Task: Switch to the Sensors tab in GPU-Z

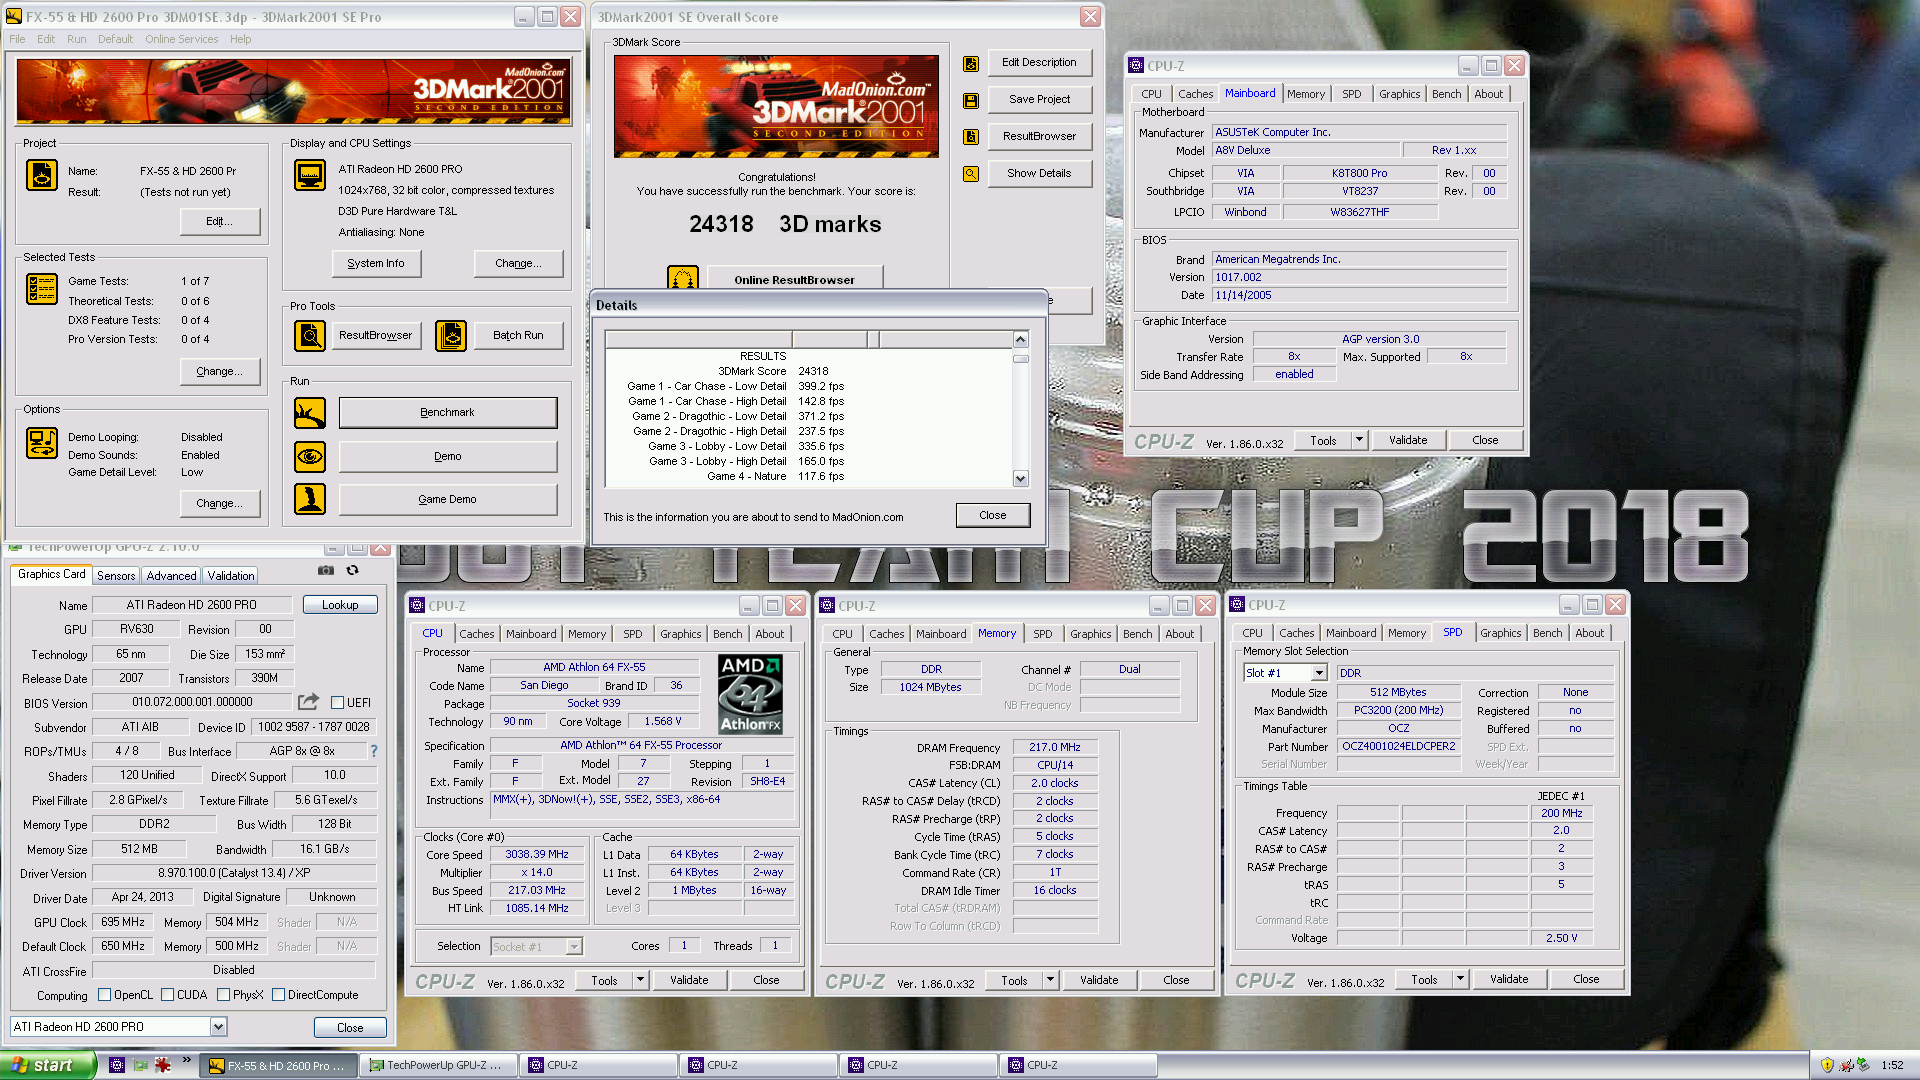Action: pos(116,576)
